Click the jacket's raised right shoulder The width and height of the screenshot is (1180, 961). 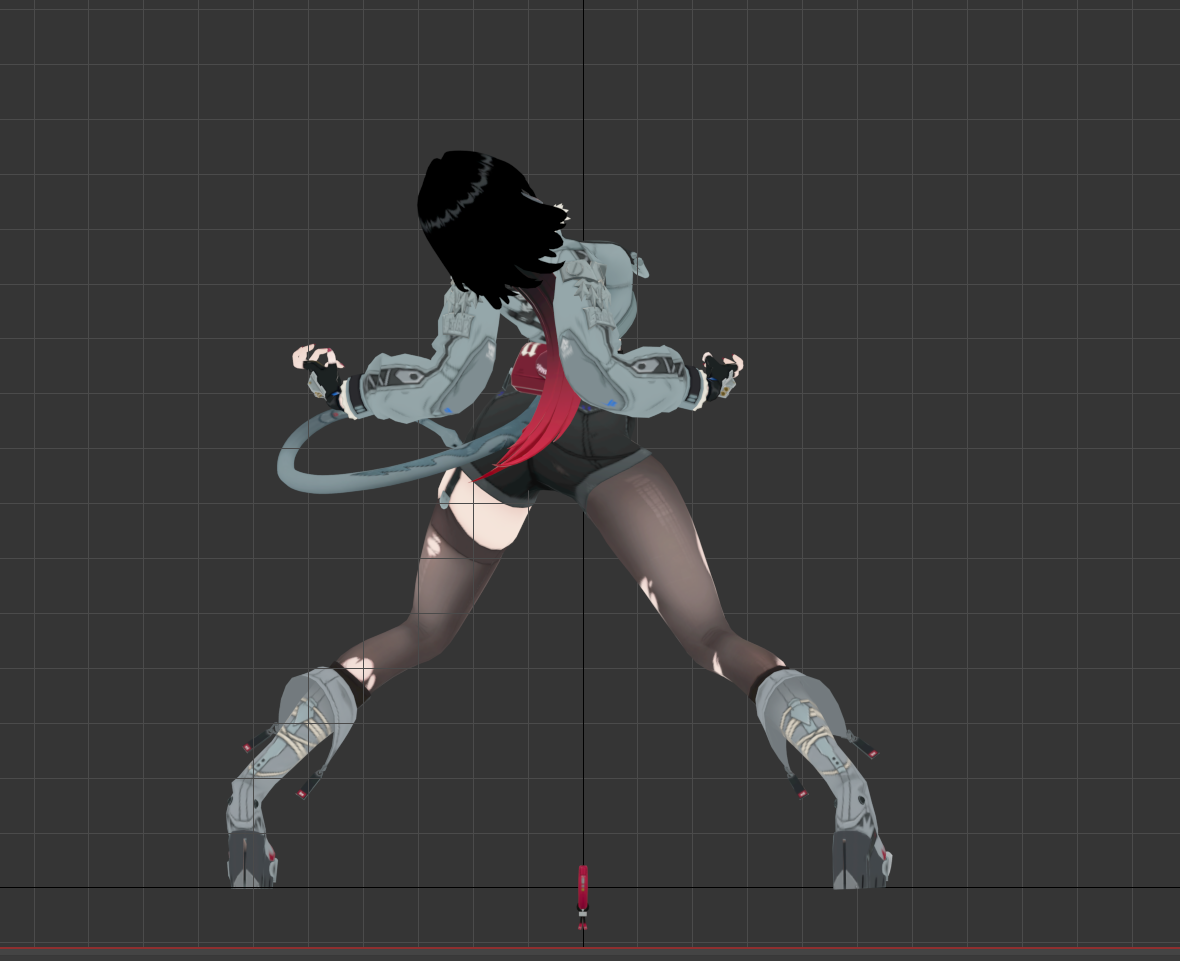click(610, 272)
